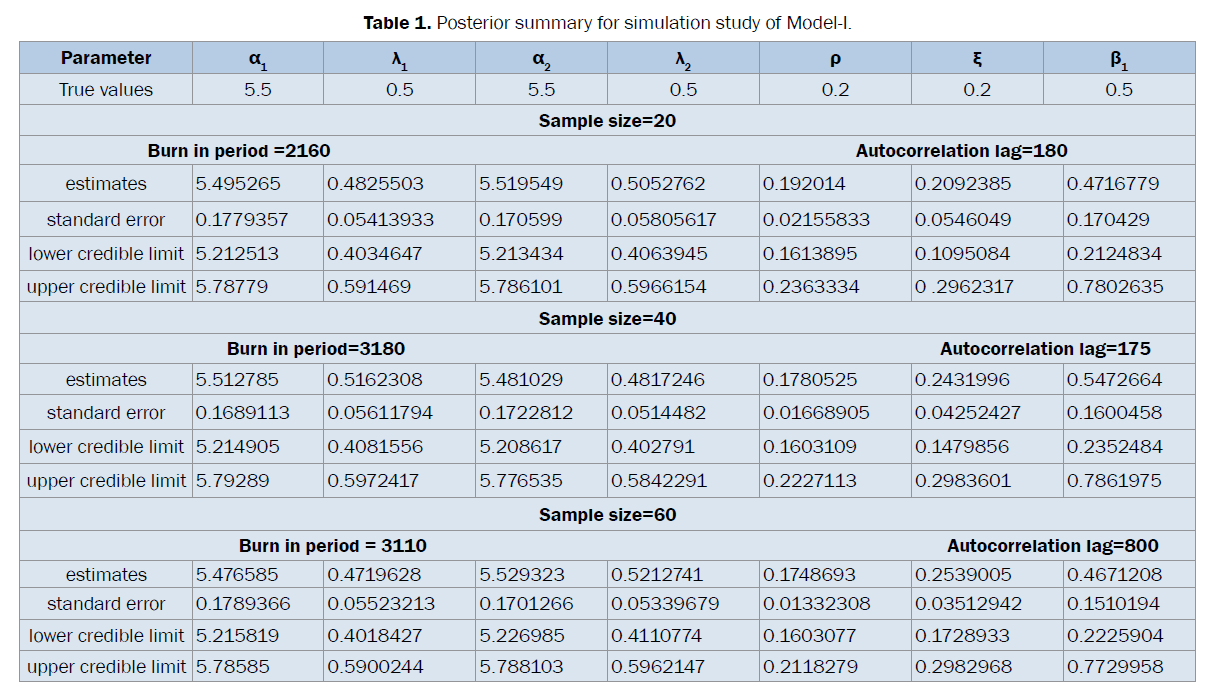Click the 'Burn in period=3180' text
This screenshot has width=1220, height=694.
(316, 349)
